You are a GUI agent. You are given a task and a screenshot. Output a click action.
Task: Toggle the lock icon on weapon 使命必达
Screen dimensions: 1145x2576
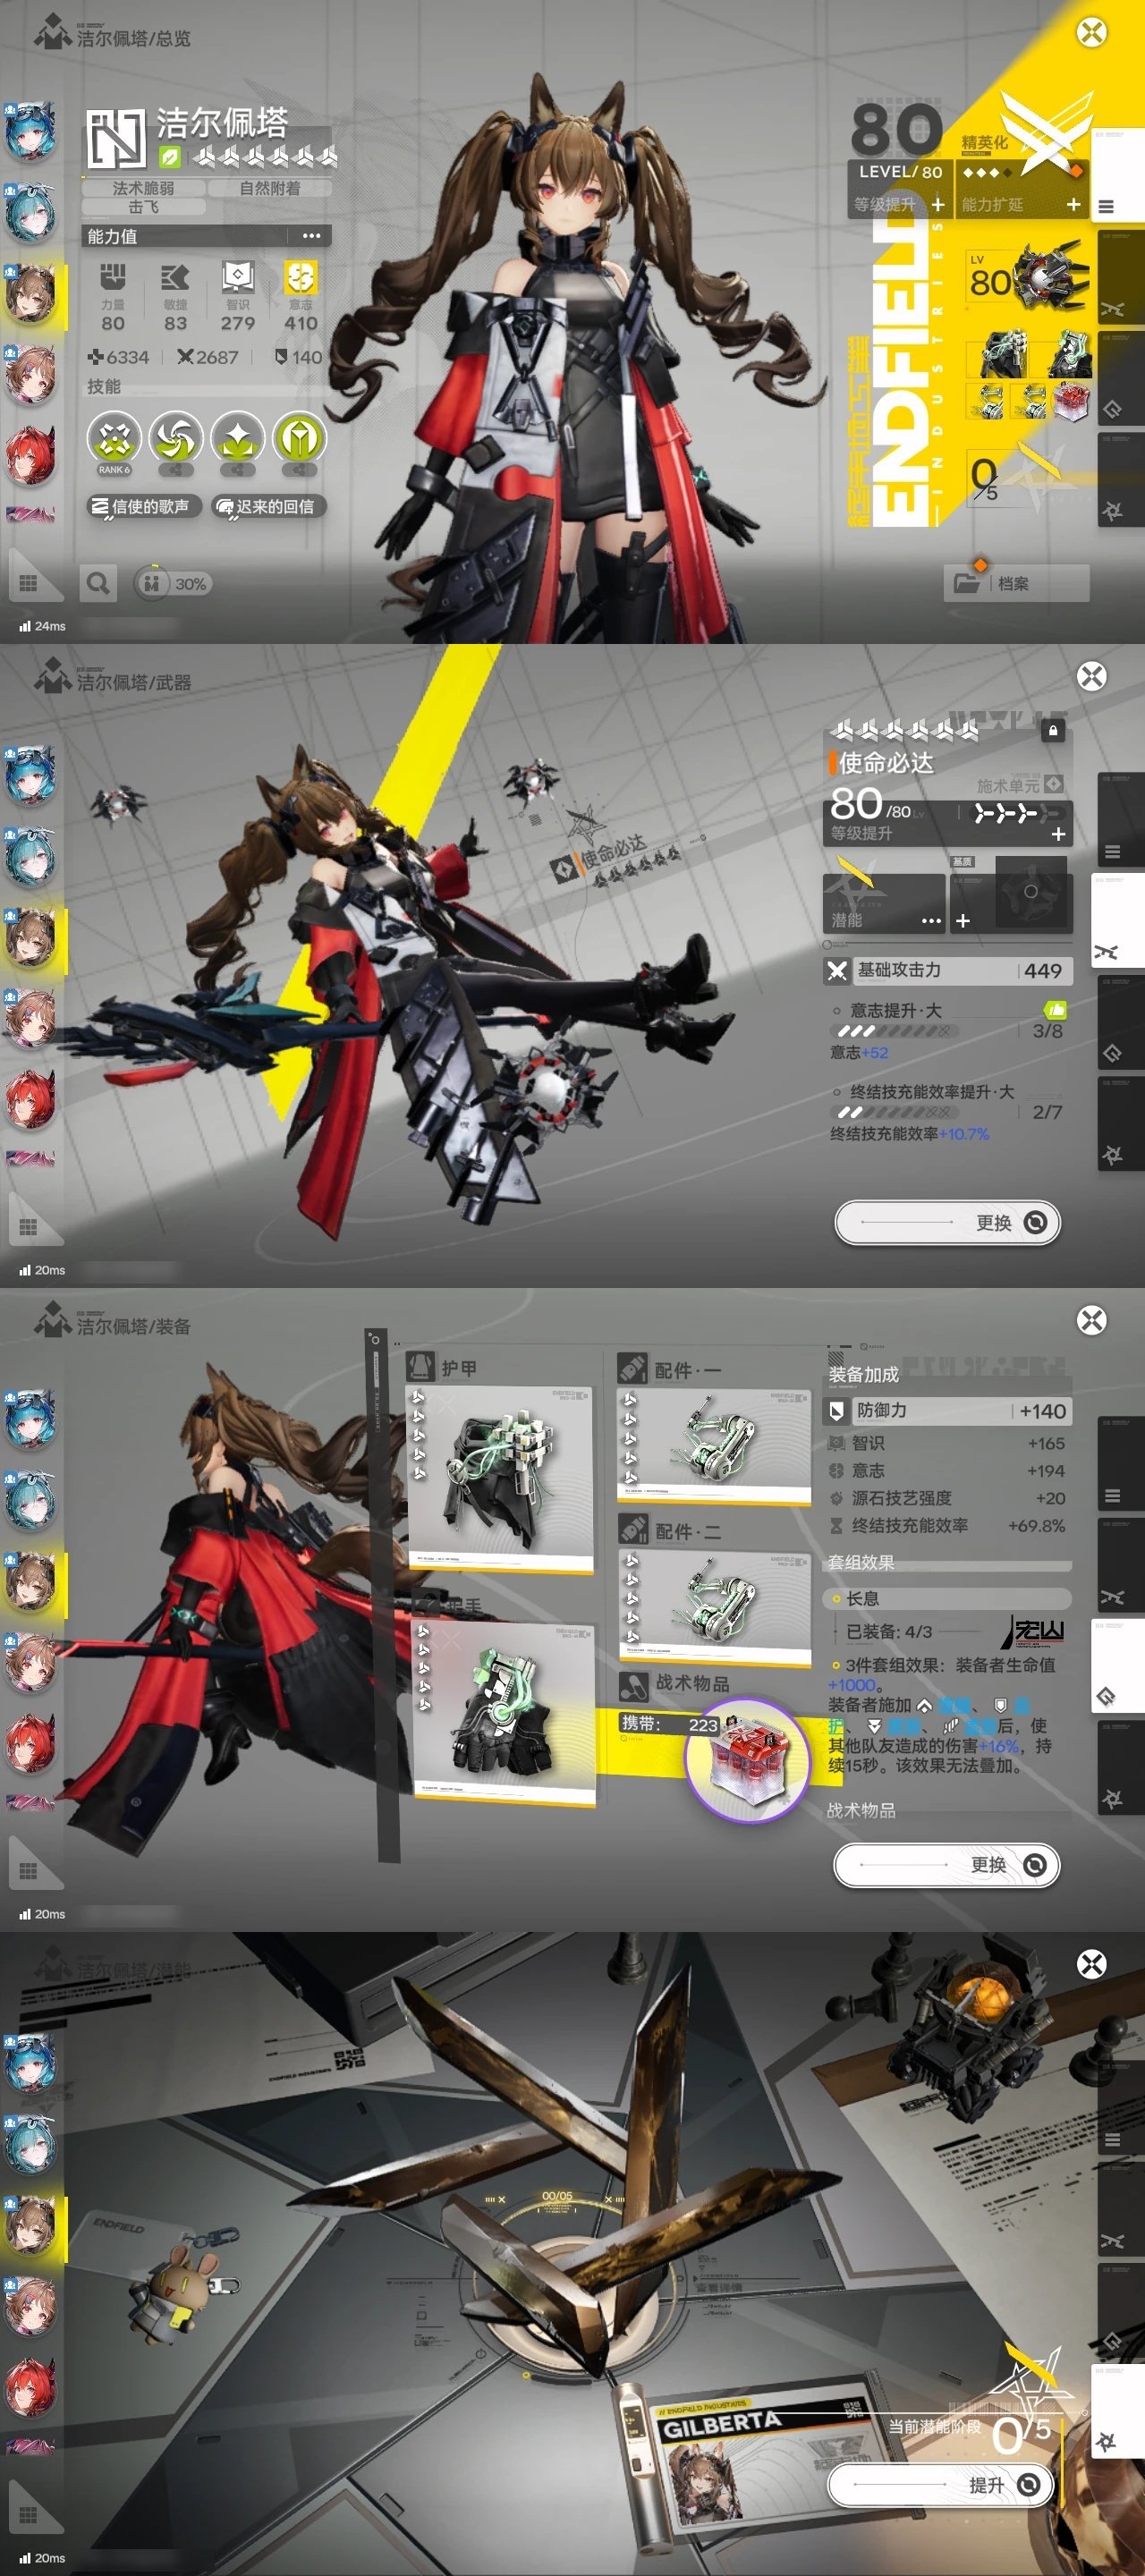pyautogui.click(x=1052, y=731)
